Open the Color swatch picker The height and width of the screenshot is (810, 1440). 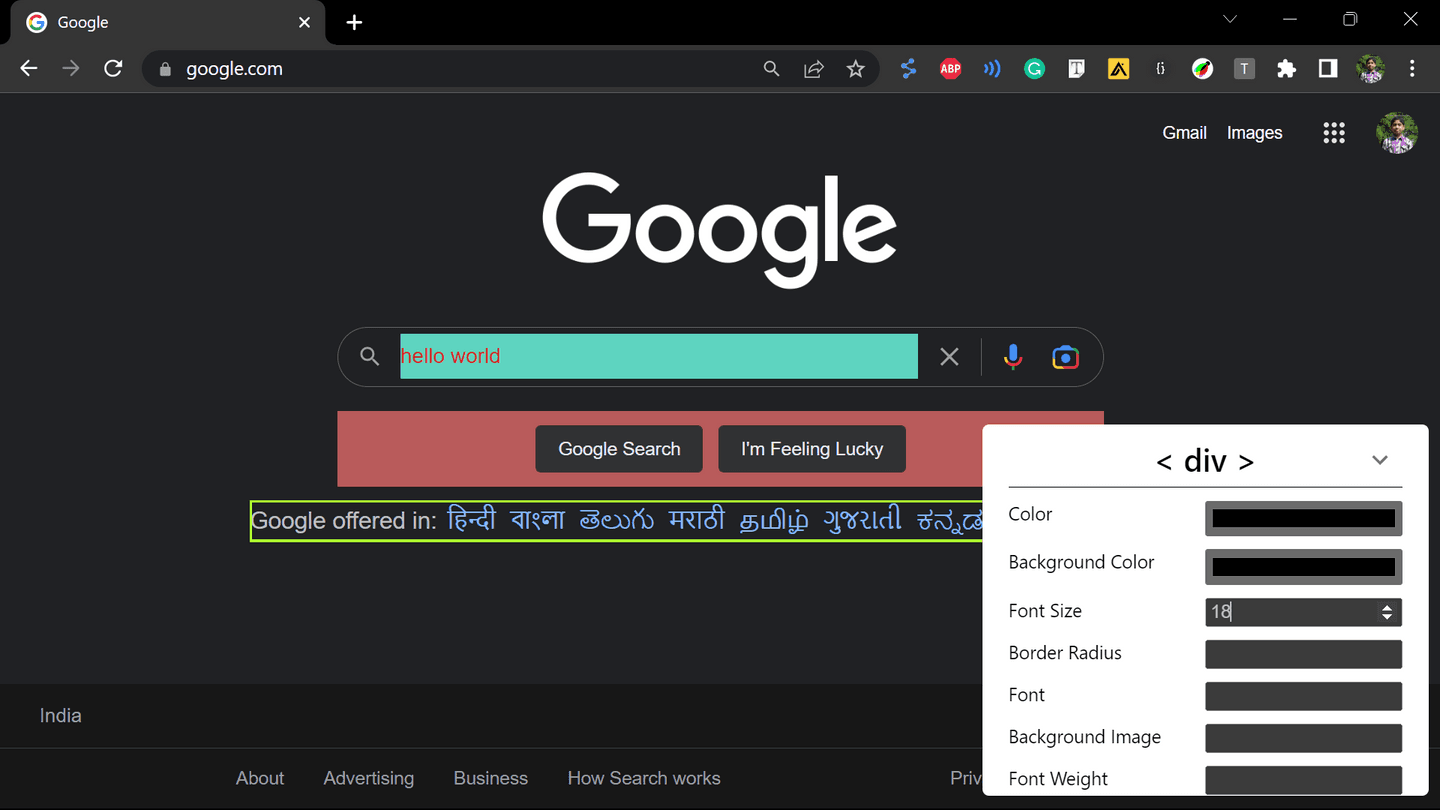pyautogui.click(x=1303, y=518)
